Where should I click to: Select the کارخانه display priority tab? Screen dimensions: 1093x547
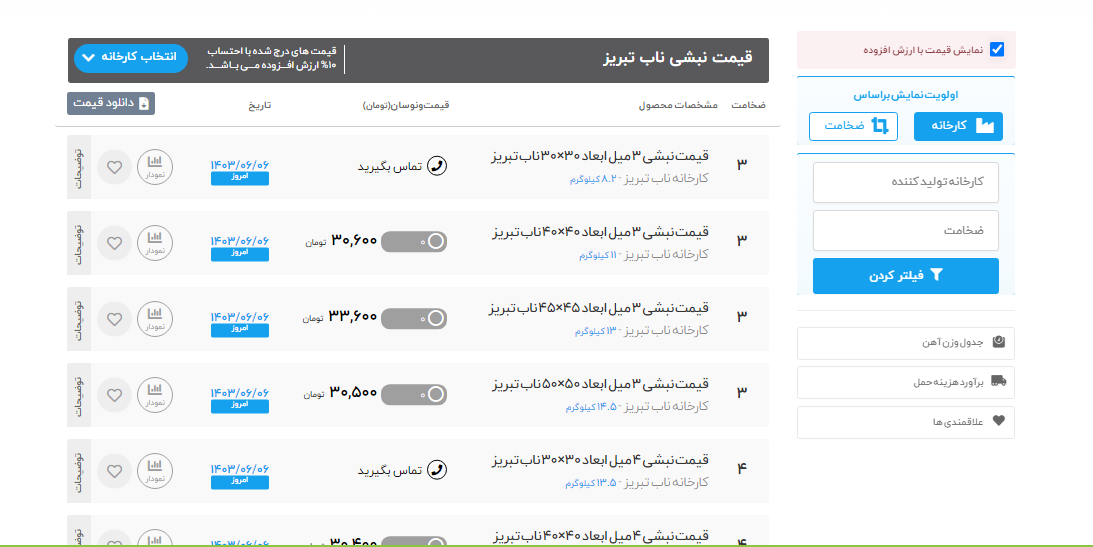958,127
